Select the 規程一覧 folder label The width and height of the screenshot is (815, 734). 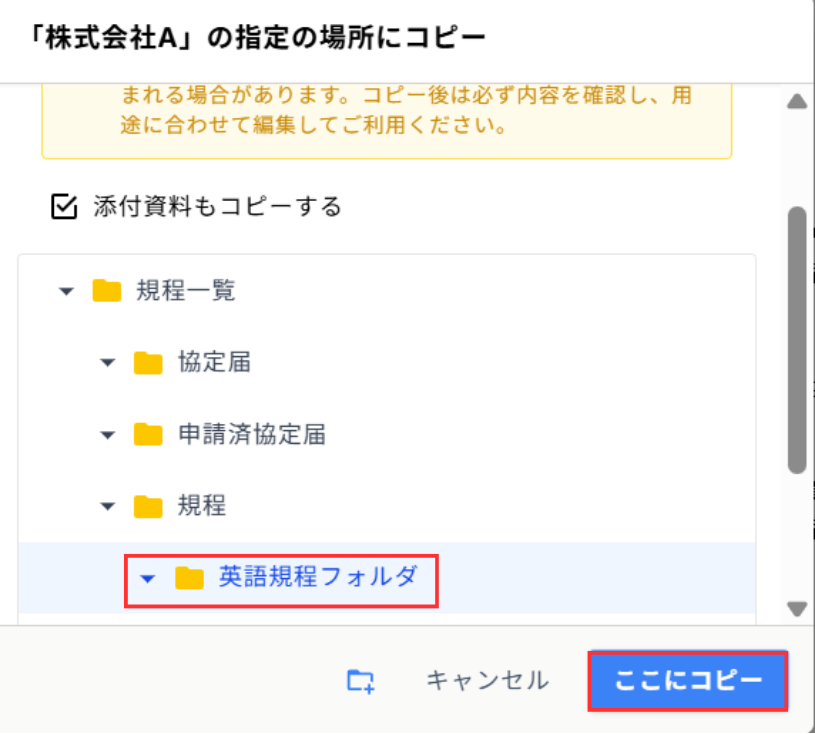[x=185, y=291]
